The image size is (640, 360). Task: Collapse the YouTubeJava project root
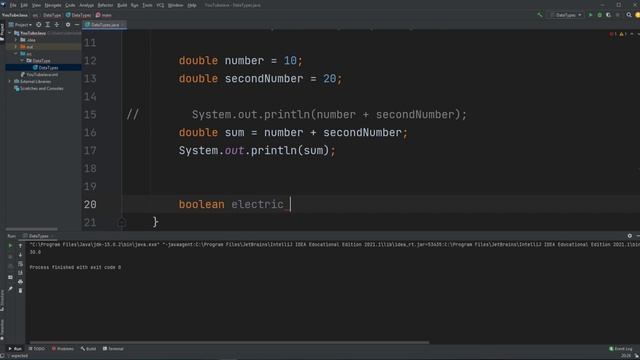click(x=10, y=33)
